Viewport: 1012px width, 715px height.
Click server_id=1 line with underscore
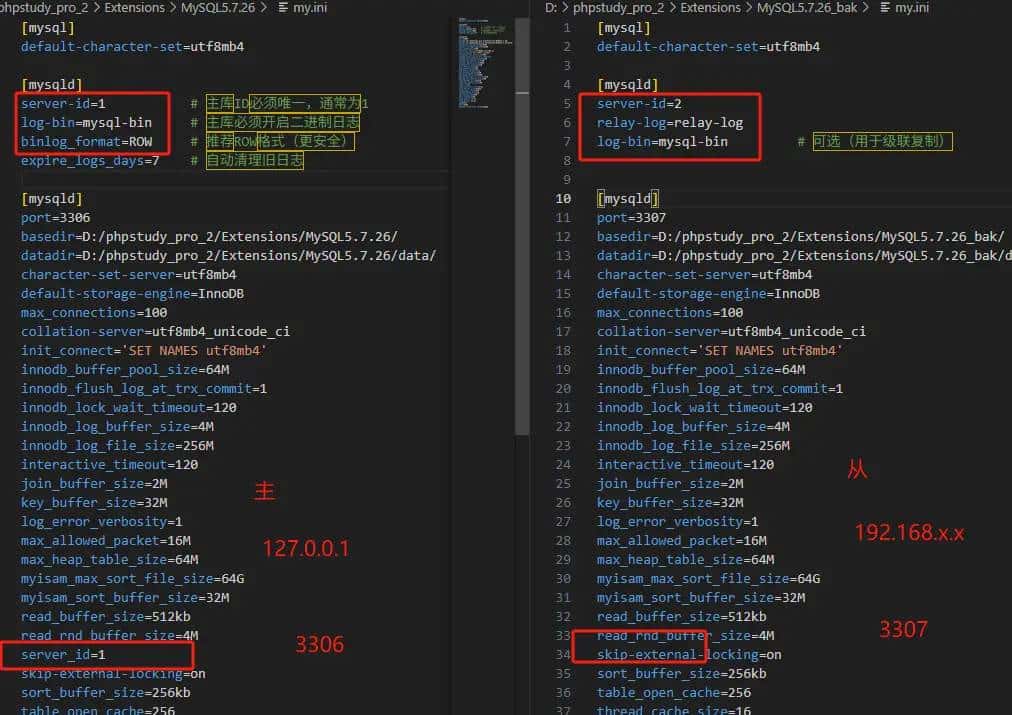[x=63, y=654]
